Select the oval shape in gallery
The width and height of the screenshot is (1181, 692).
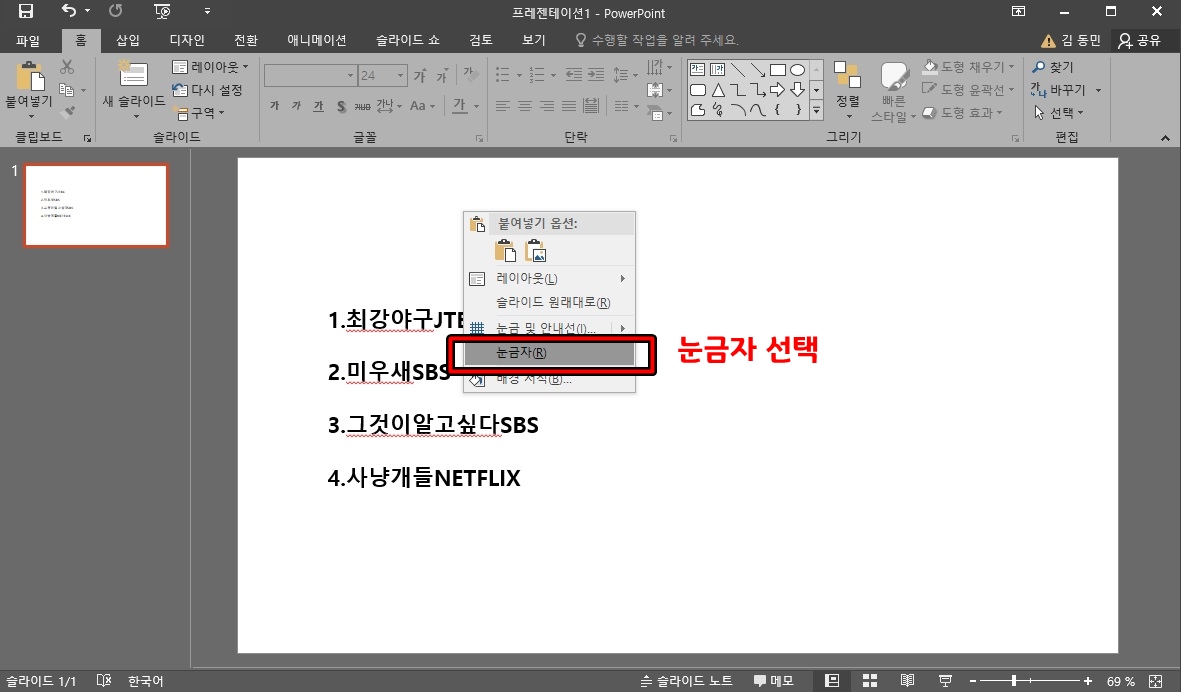pos(797,70)
